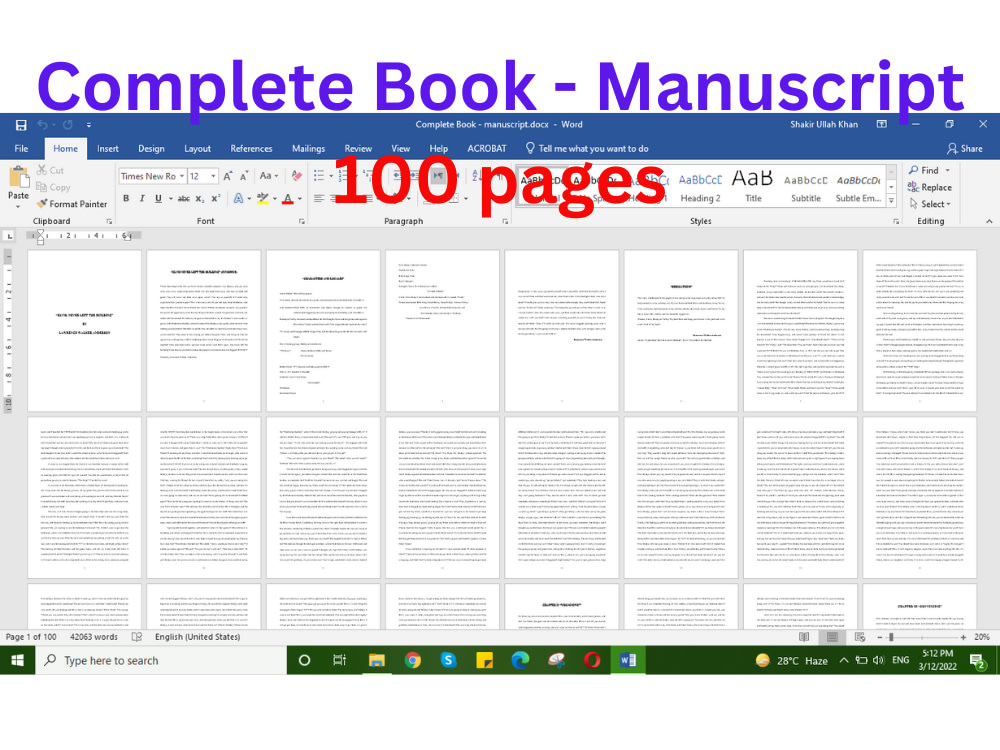Click the Clear All Formatting eraser icon
The image size is (1000, 750).
297,176
